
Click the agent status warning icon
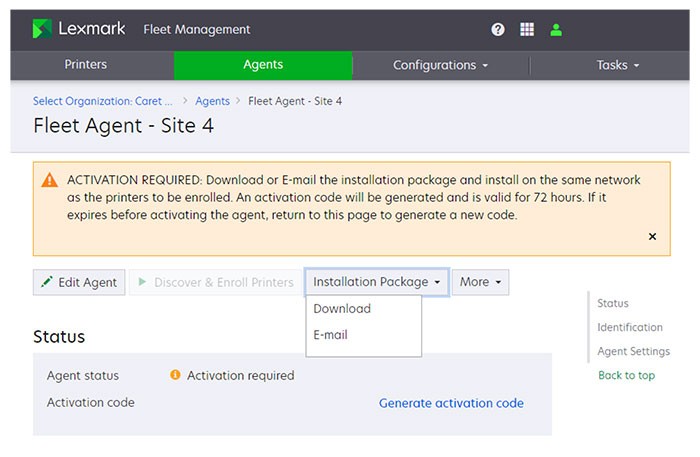point(175,376)
